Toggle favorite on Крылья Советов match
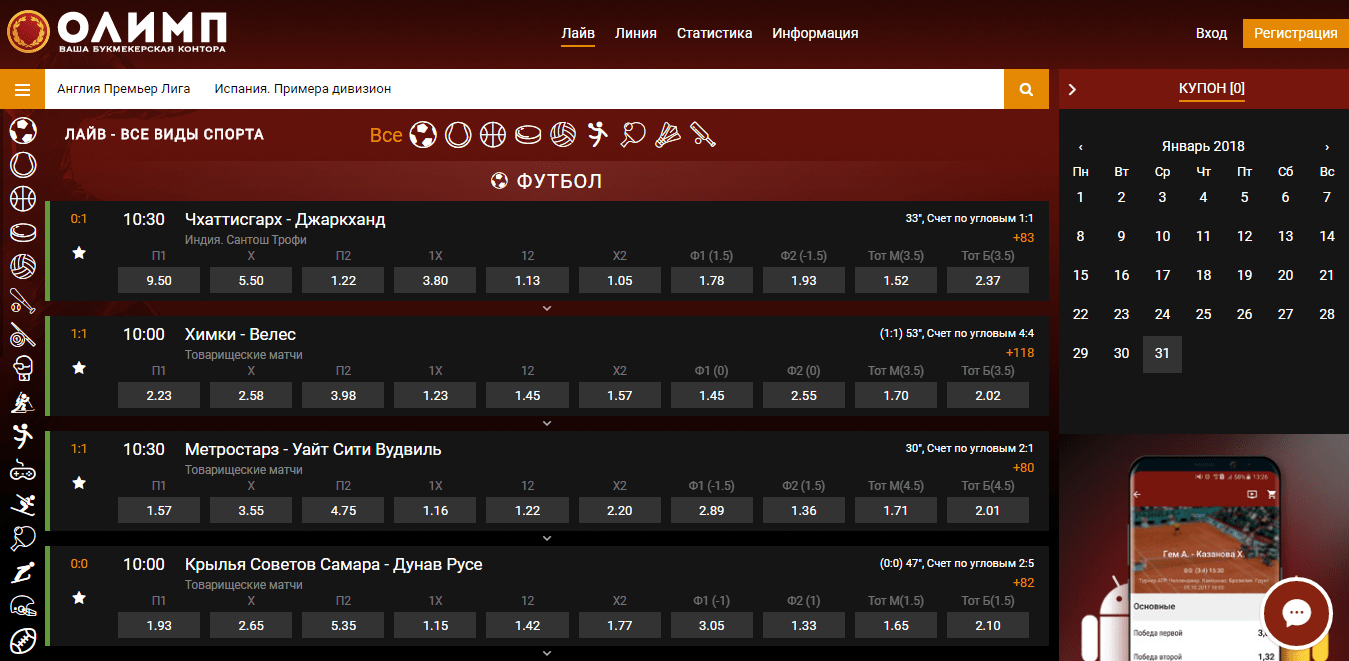Viewport: 1349px width, 661px height. click(78, 598)
